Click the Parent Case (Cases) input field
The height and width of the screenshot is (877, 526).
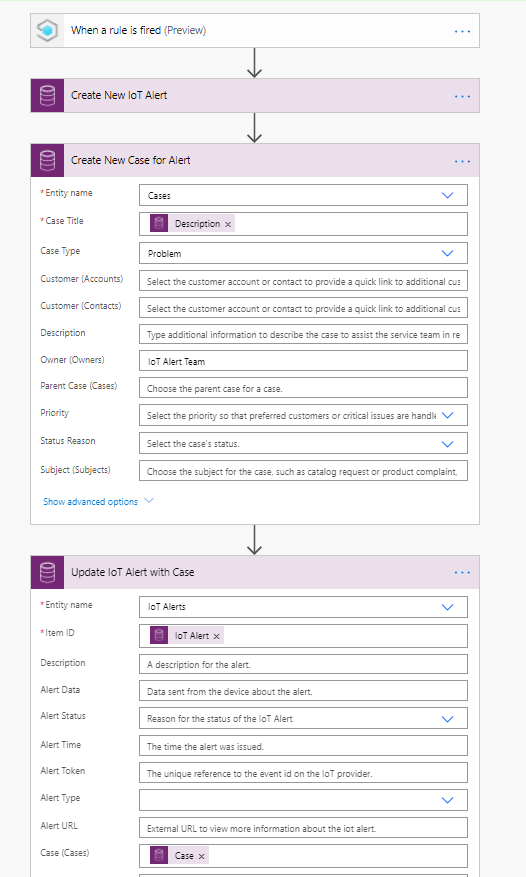(x=303, y=388)
